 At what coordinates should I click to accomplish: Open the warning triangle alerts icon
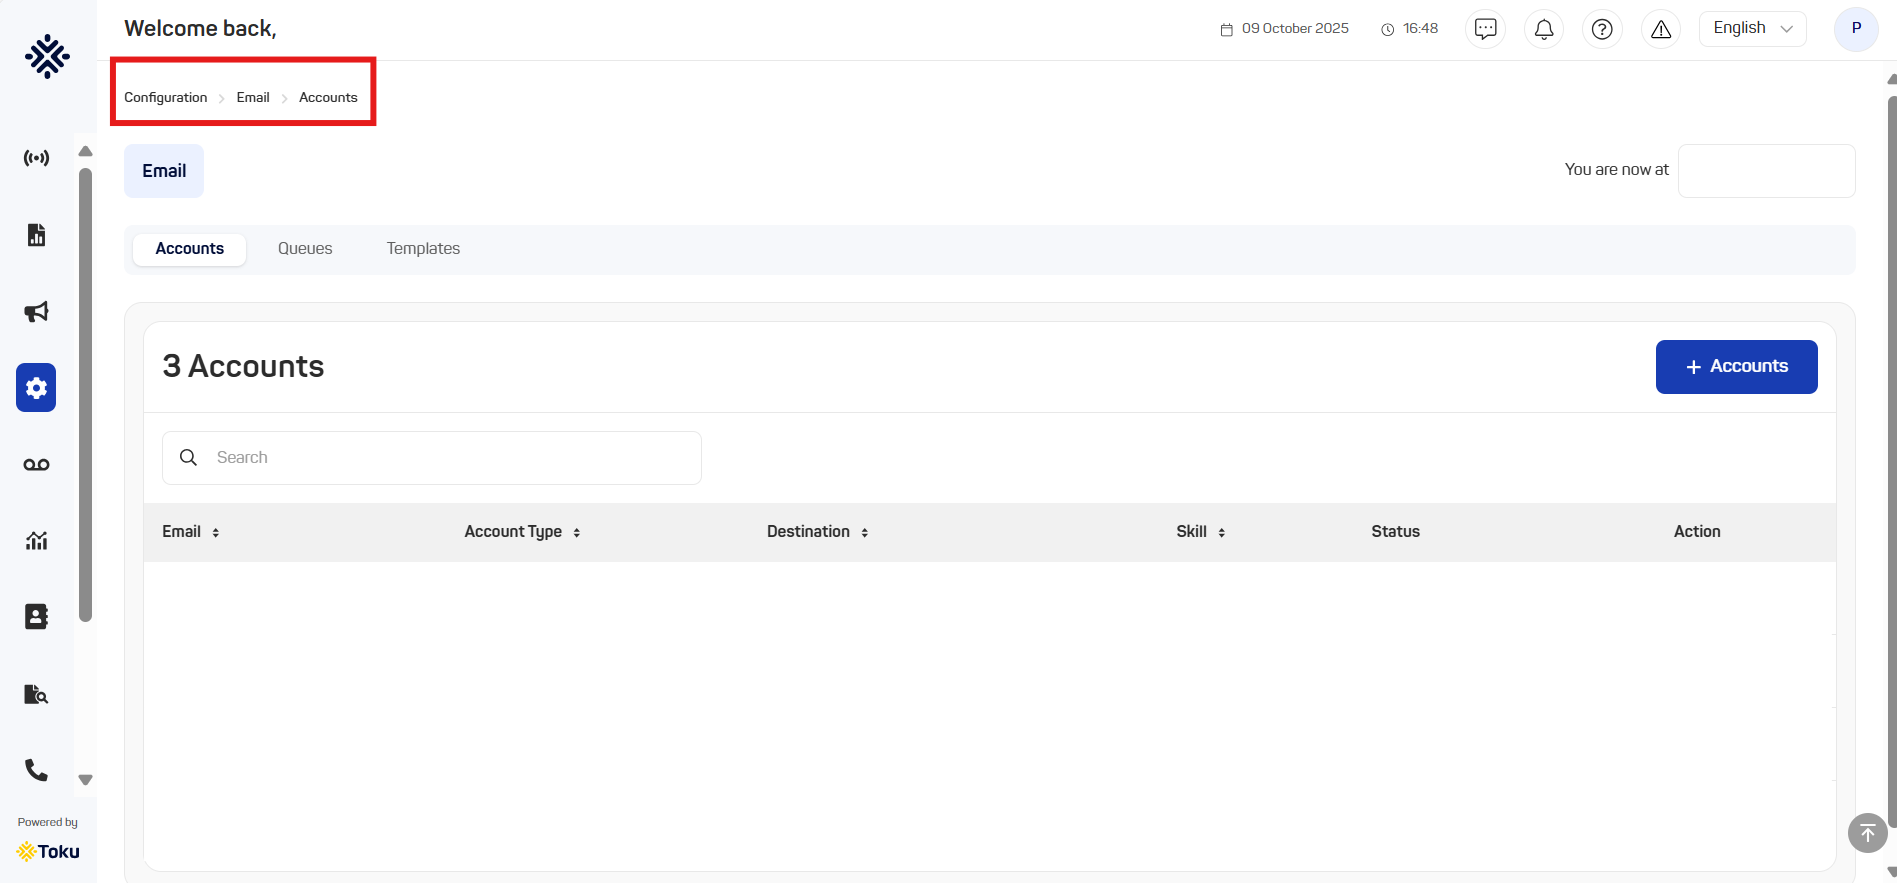point(1661,29)
